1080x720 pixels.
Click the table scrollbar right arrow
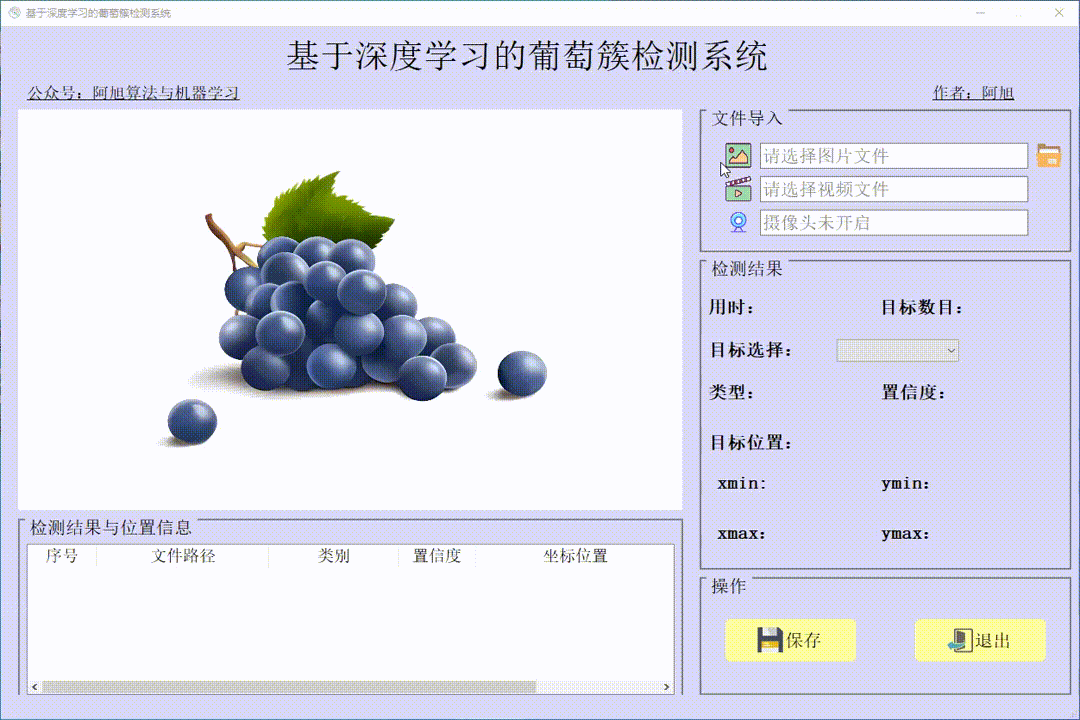pyautogui.click(x=666, y=687)
